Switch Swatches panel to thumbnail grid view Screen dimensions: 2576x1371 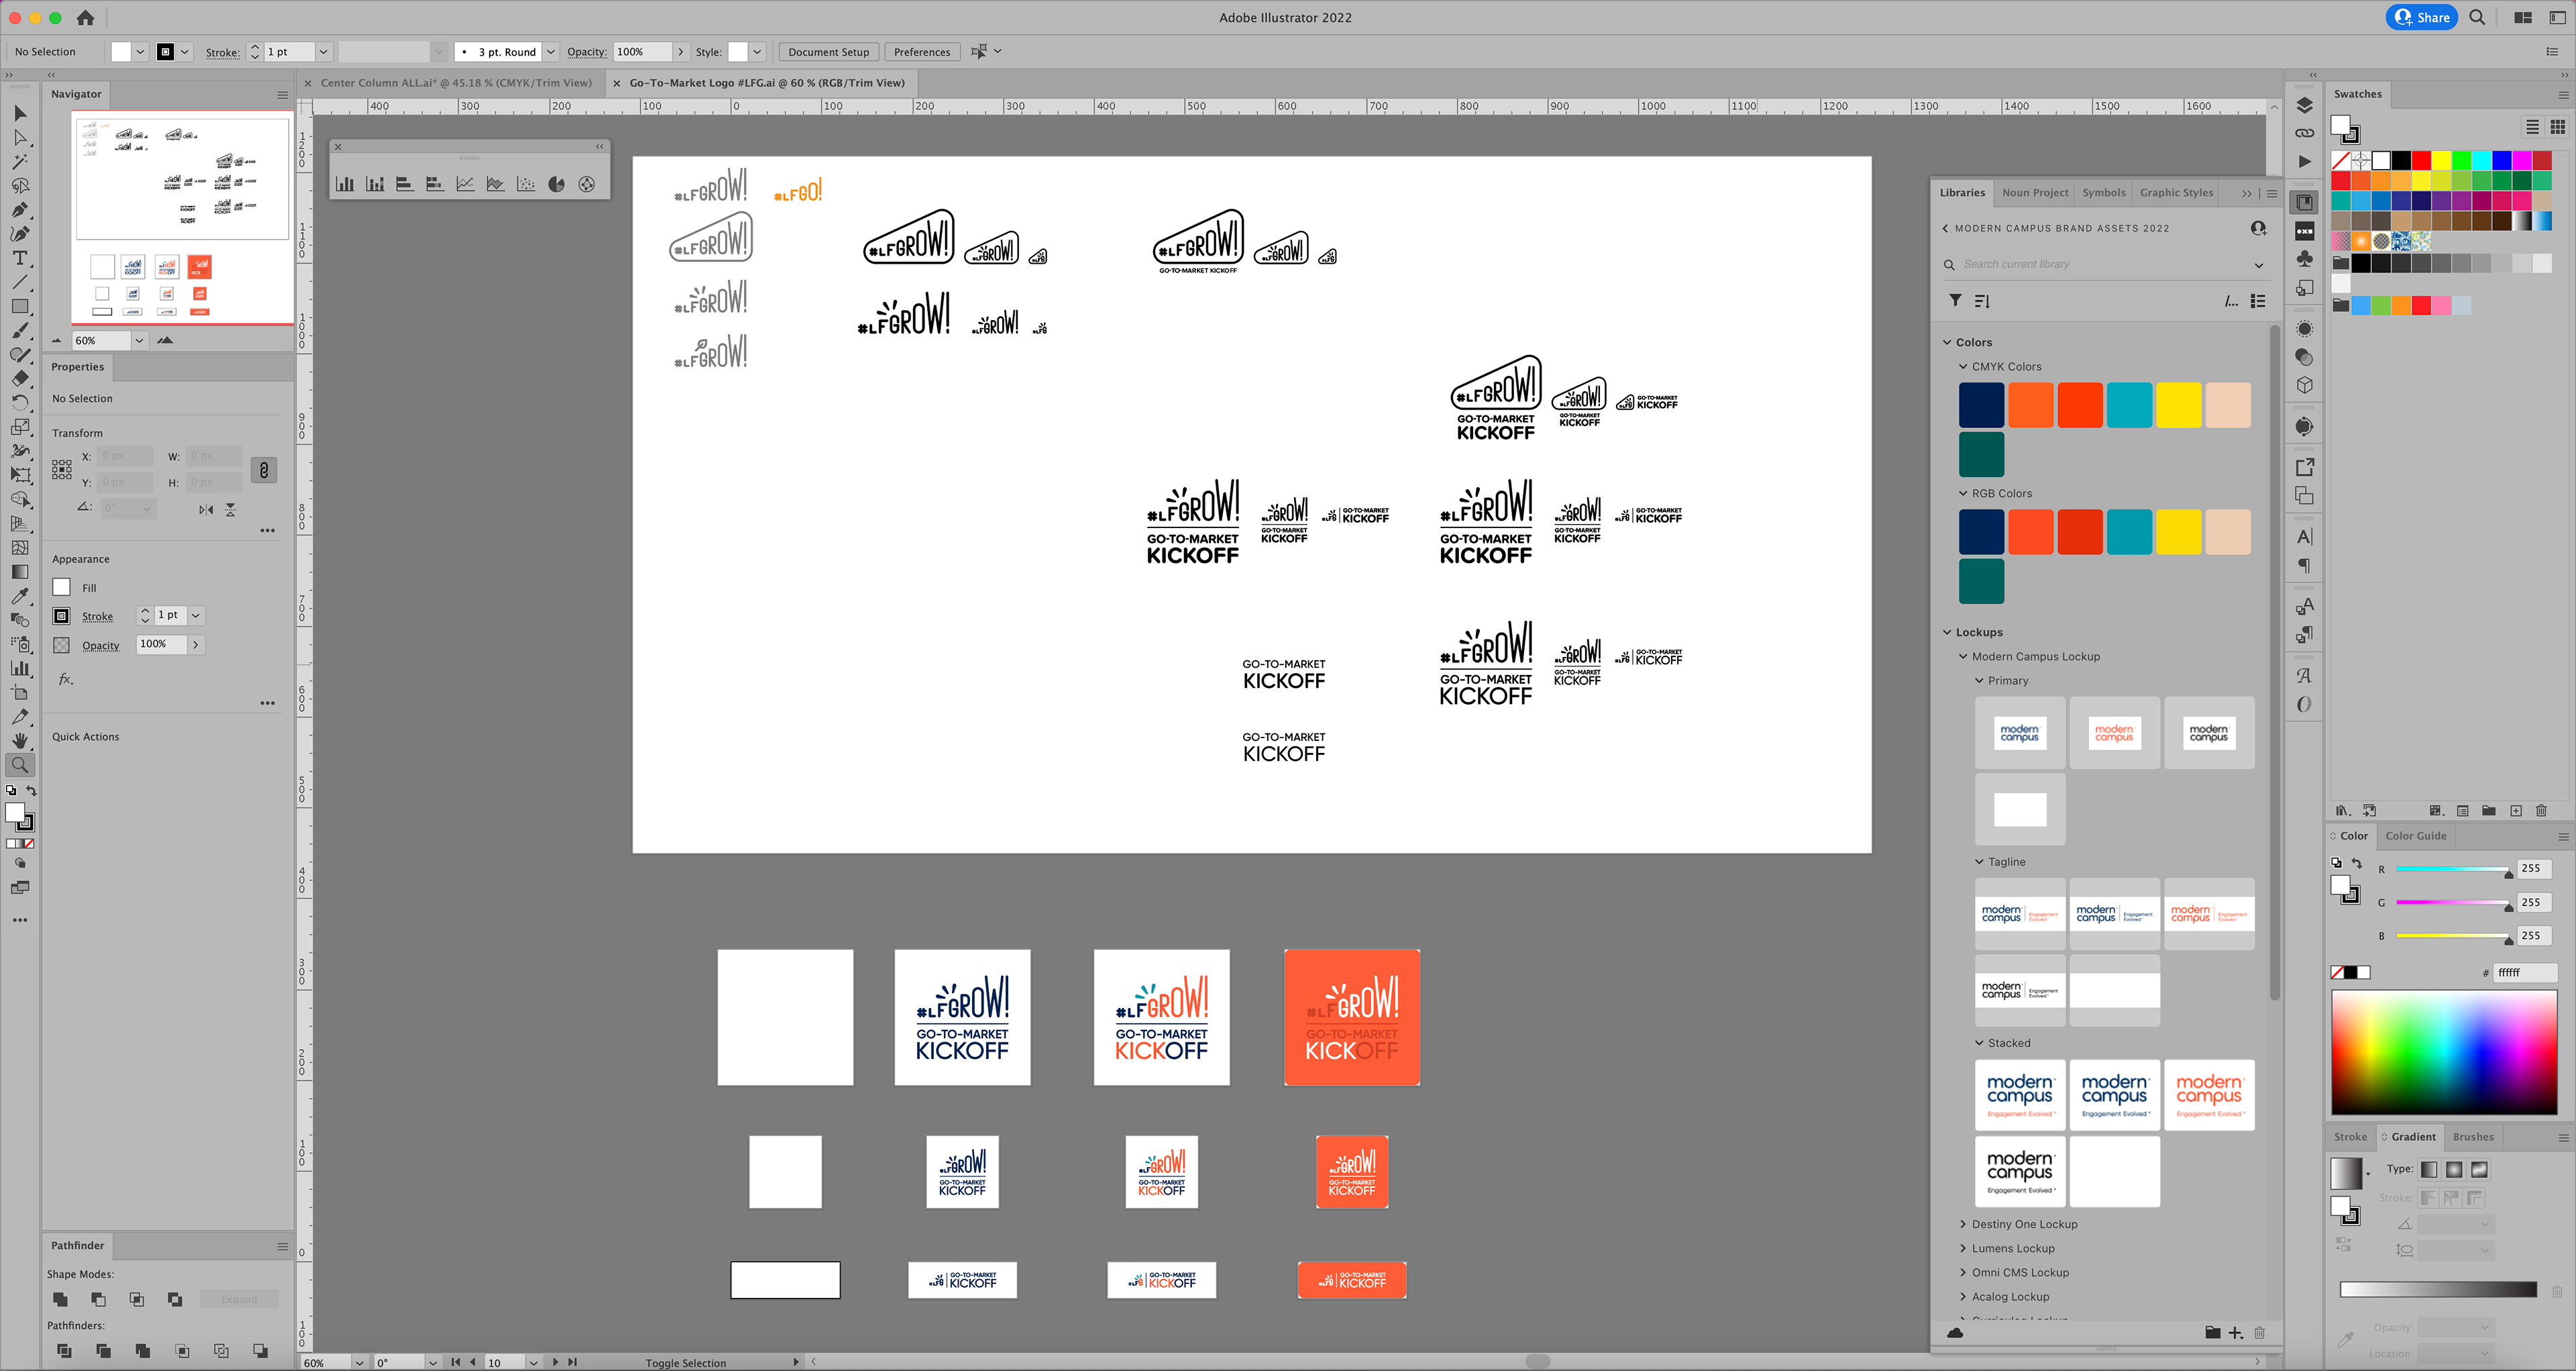2557,127
